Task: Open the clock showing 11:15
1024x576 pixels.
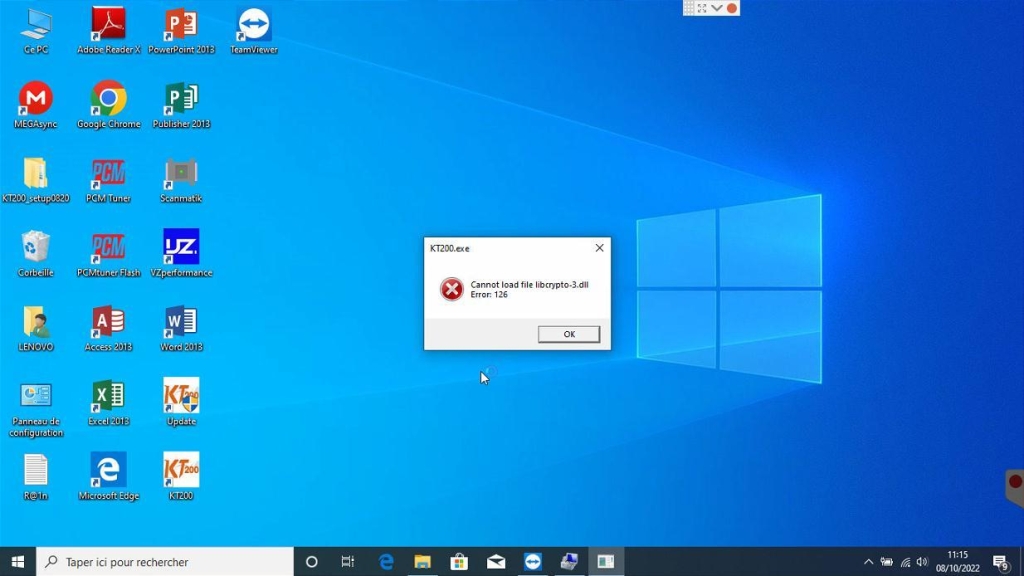Action: pyautogui.click(x=957, y=562)
